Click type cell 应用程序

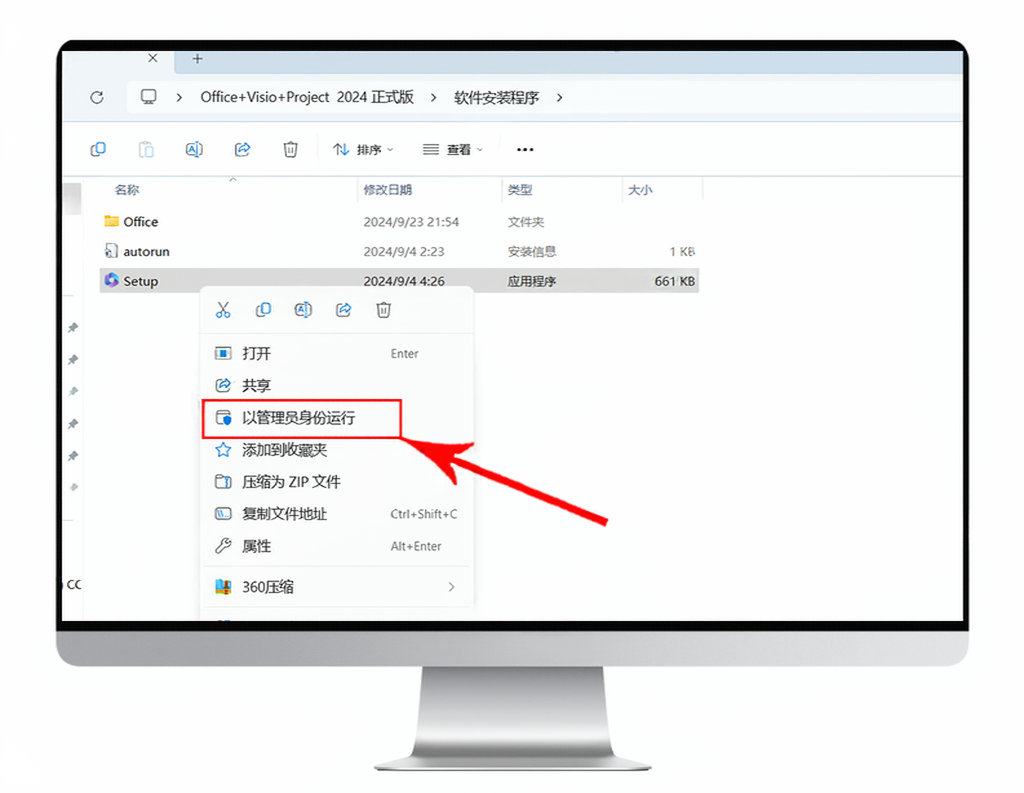532,281
